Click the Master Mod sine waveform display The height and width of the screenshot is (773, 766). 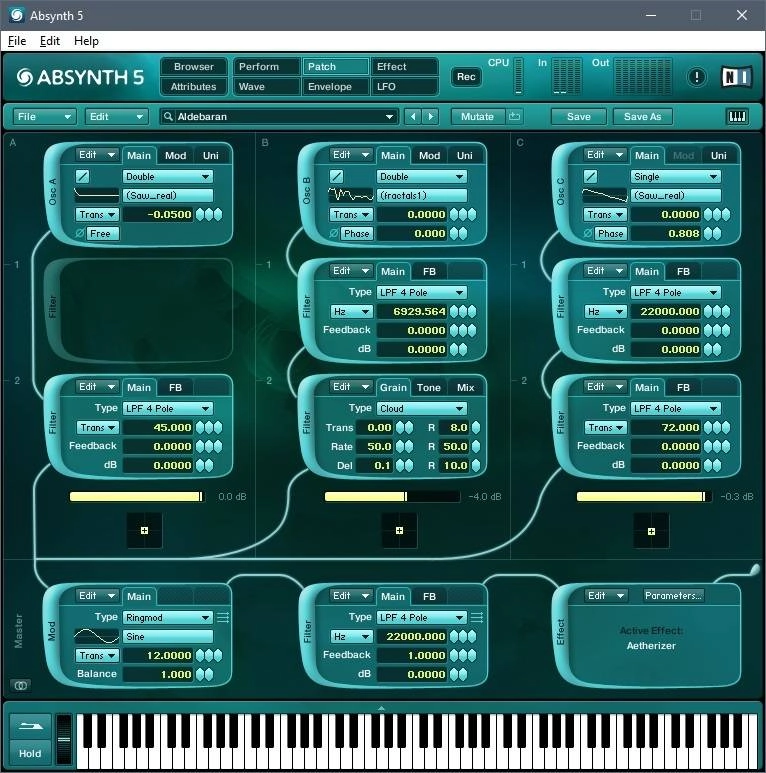coord(96,636)
